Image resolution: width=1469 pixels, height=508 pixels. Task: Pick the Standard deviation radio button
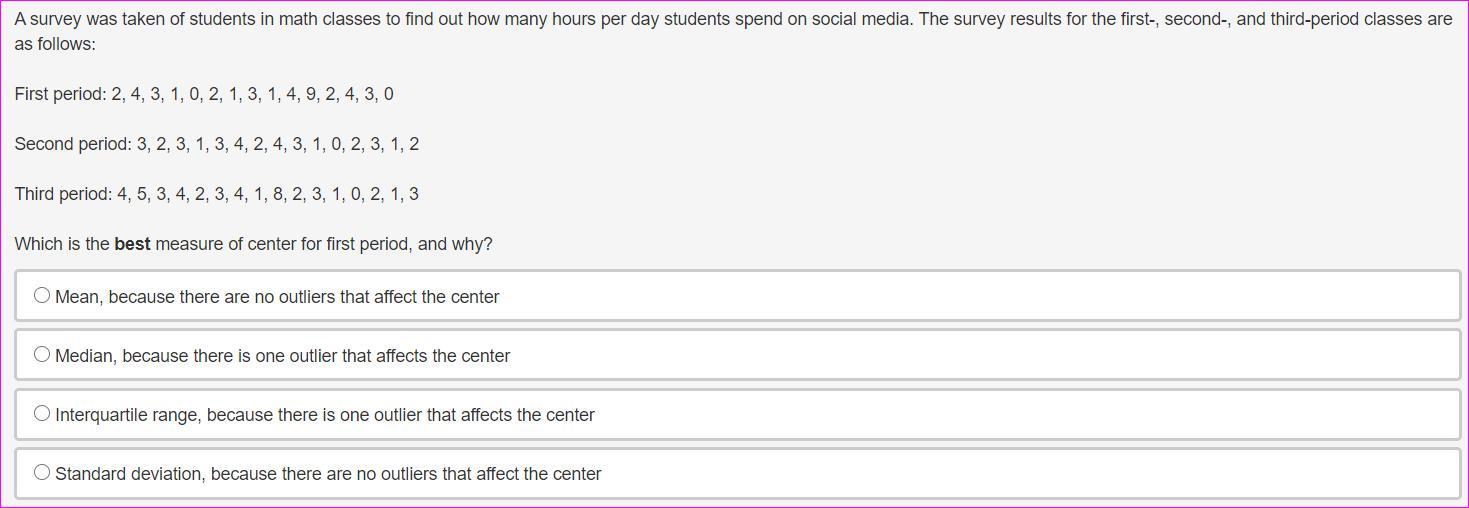(x=42, y=472)
